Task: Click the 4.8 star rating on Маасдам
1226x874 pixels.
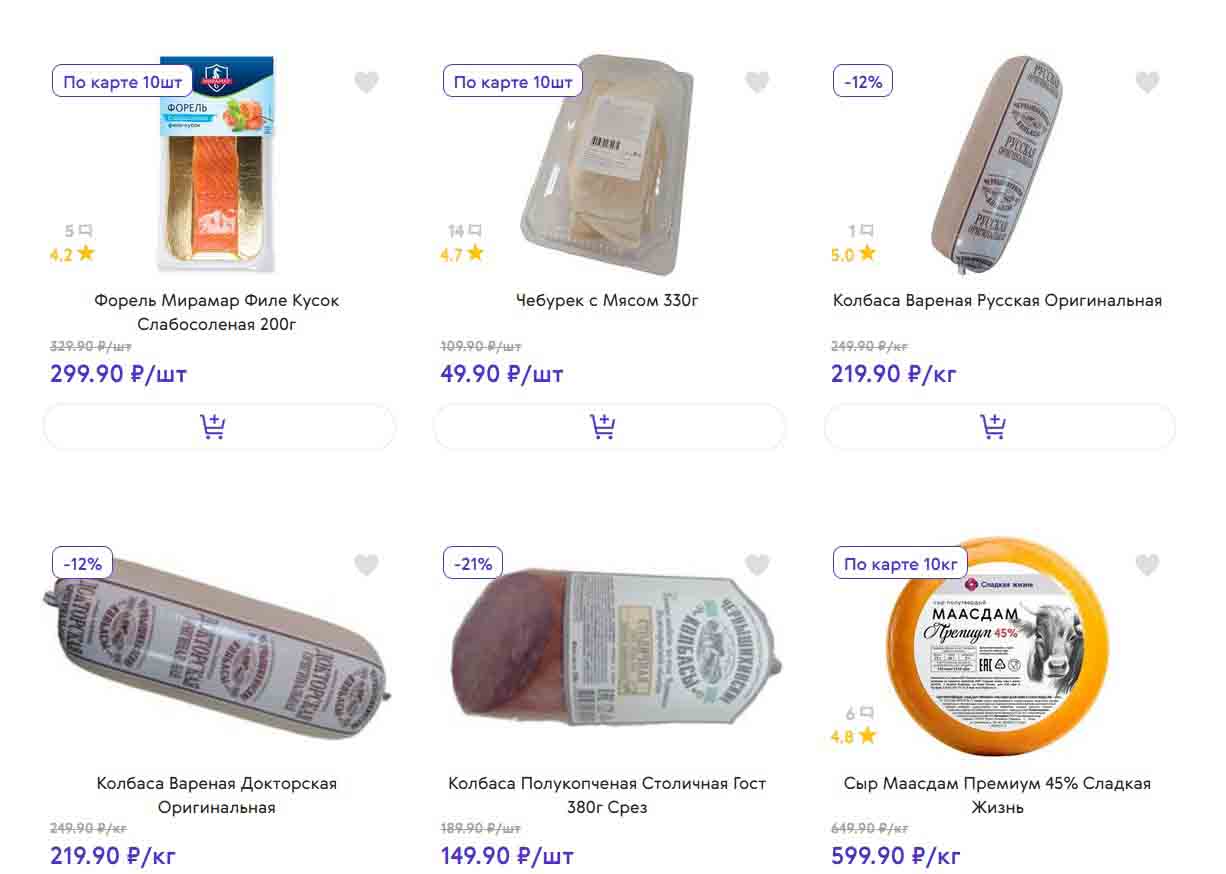Action: pos(853,737)
